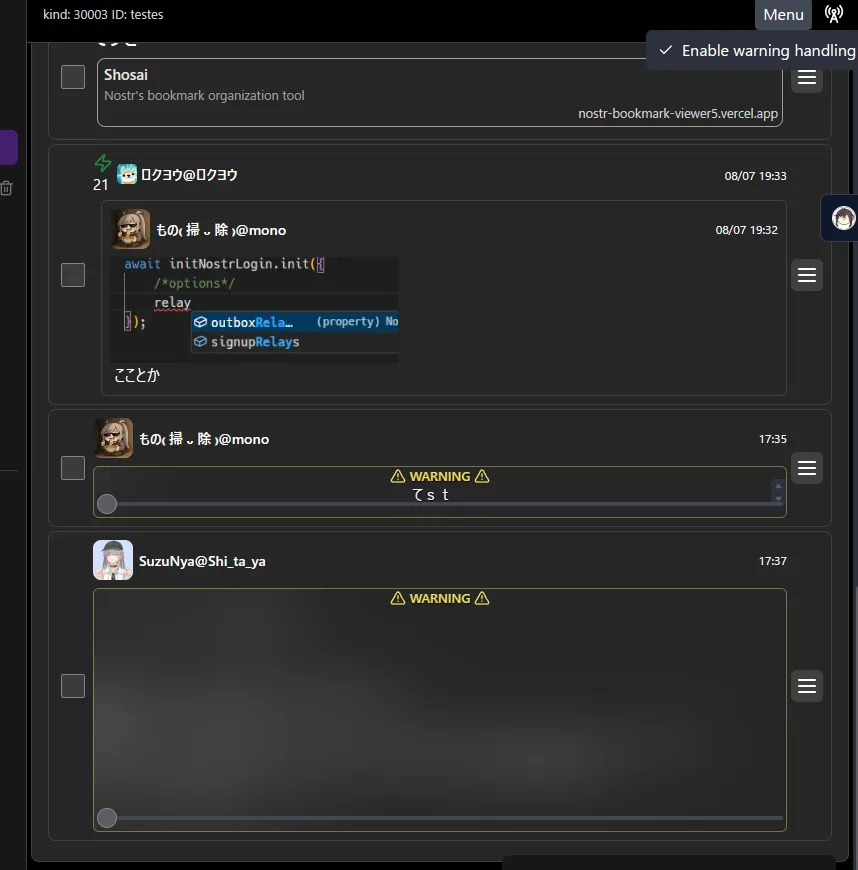The image size is (858, 870).
Task: Expand the hamburger menu on mono's 17:35 post
Action: coord(807,468)
